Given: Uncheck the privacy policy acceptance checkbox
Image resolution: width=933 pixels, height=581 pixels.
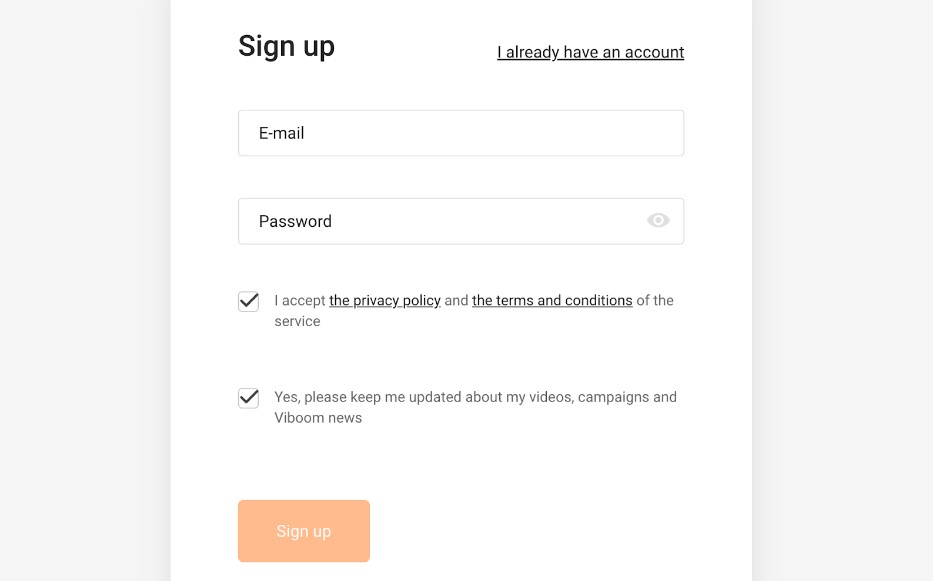Looking at the screenshot, I should [249, 301].
